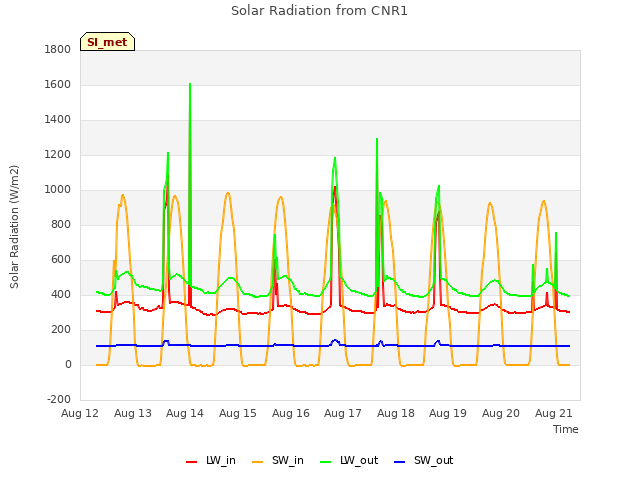
Task: Click the Aug 16 x-axis tick label
Action: tap(291, 413)
